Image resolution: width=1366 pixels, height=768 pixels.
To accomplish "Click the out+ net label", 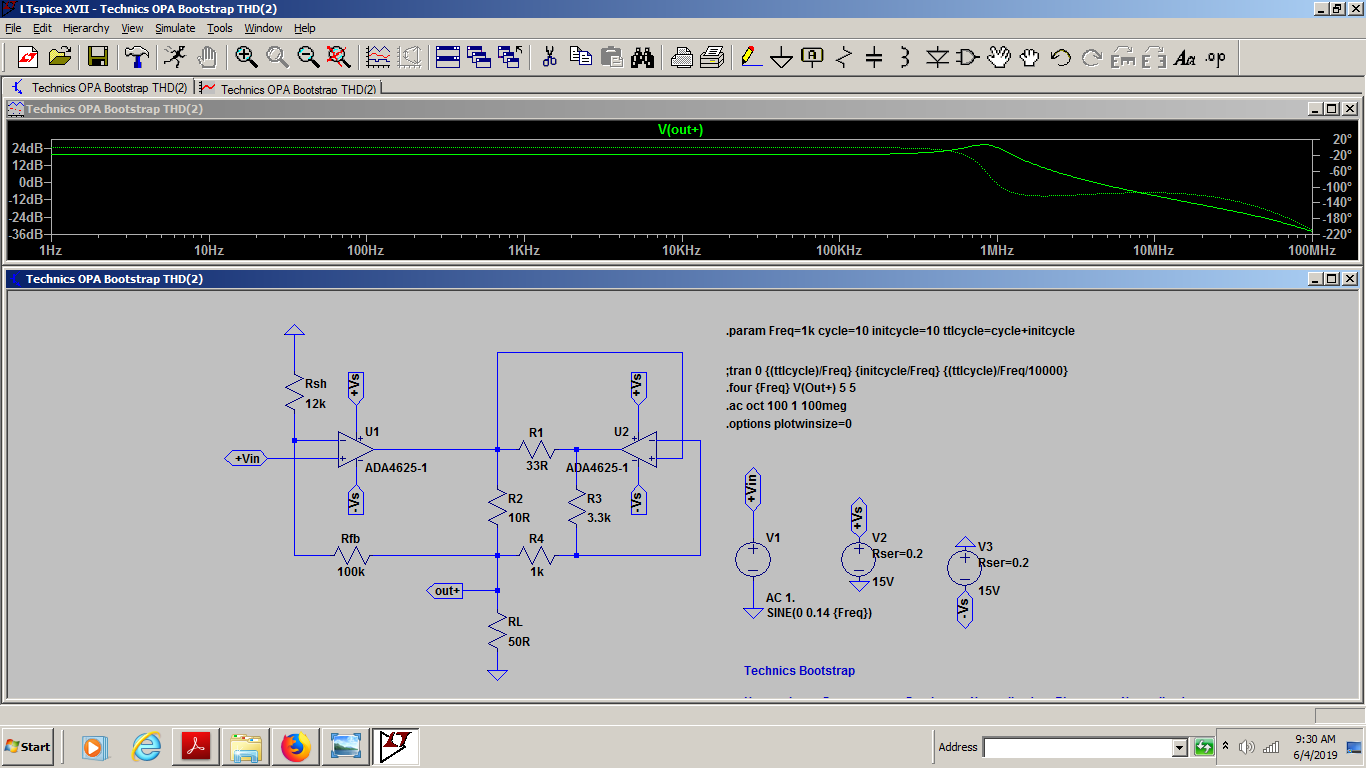I will coord(447,591).
